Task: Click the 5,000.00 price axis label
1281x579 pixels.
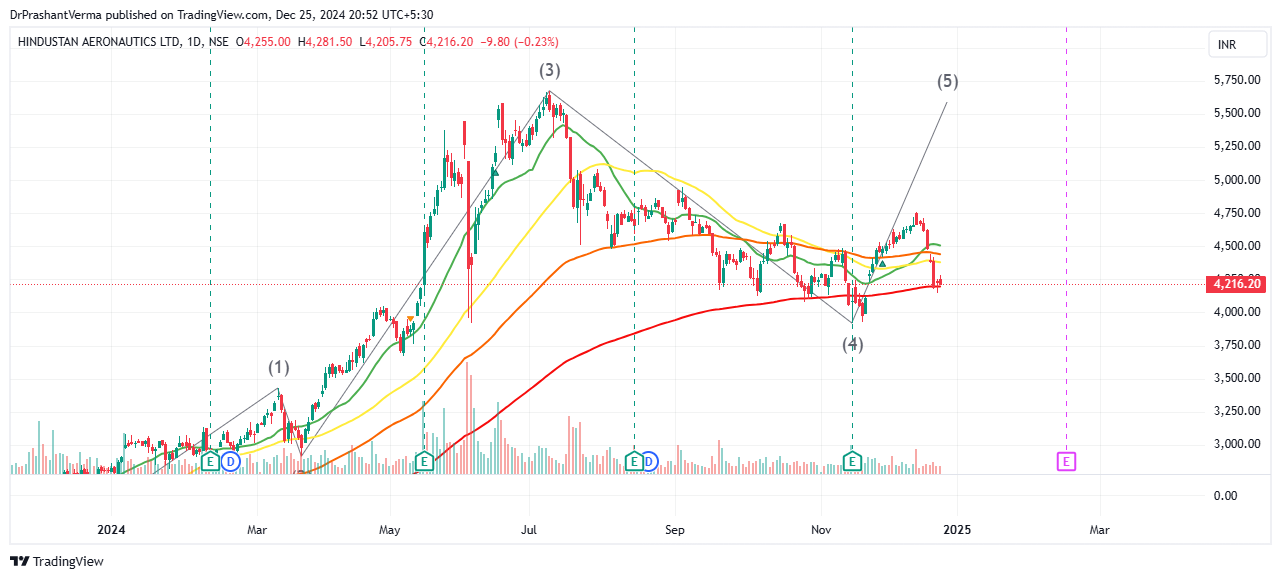Action: tap(1237, 180)
